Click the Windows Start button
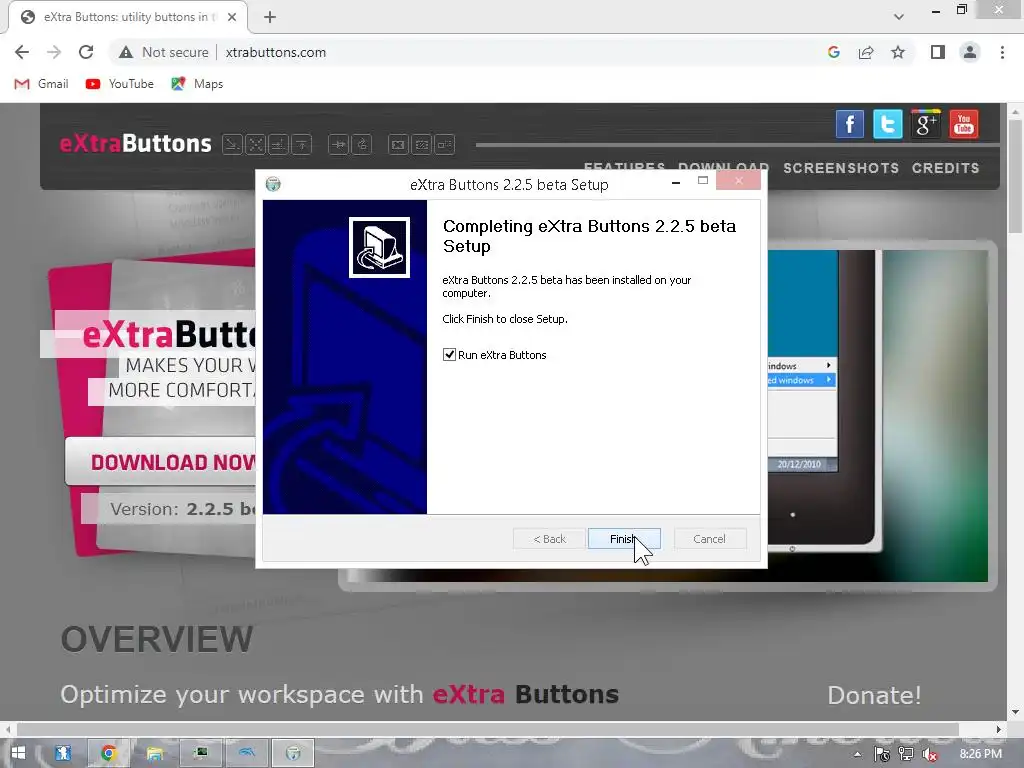The width and height of the screenshot is (1024, 768). pos(18,753)
